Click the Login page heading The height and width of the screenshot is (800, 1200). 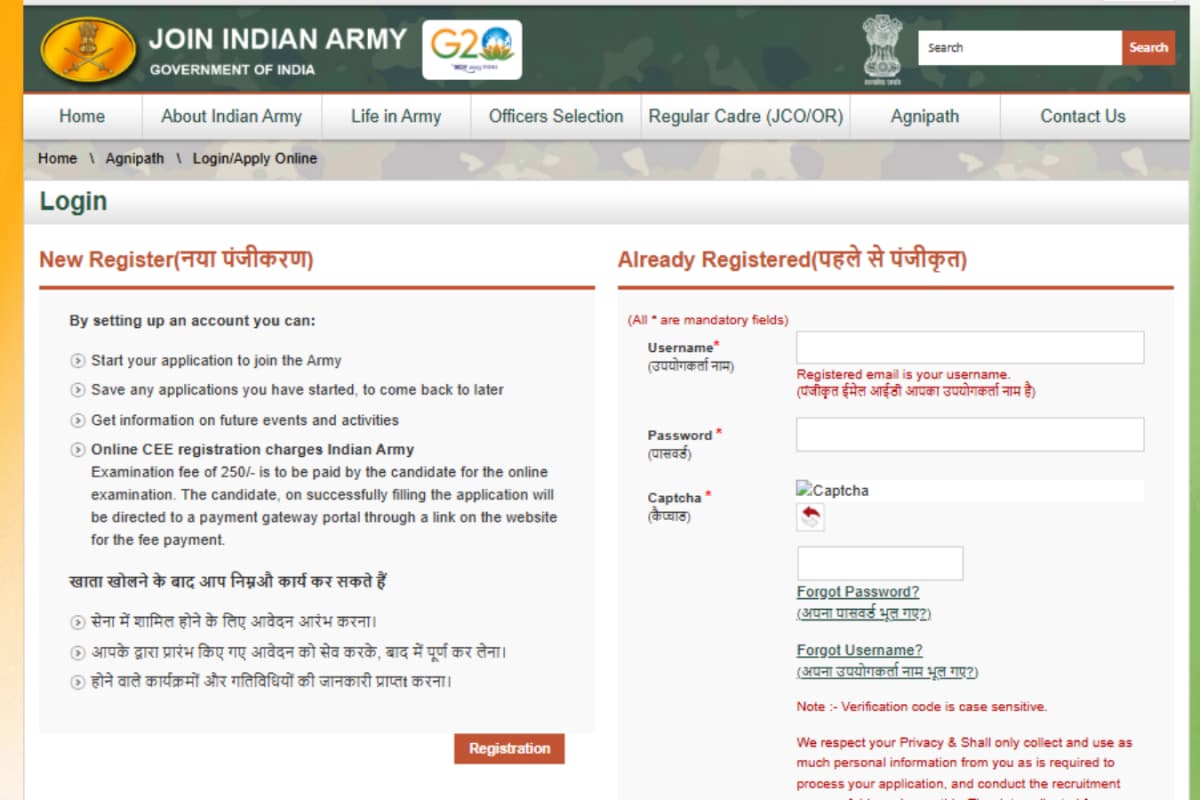tap(73, 201)
